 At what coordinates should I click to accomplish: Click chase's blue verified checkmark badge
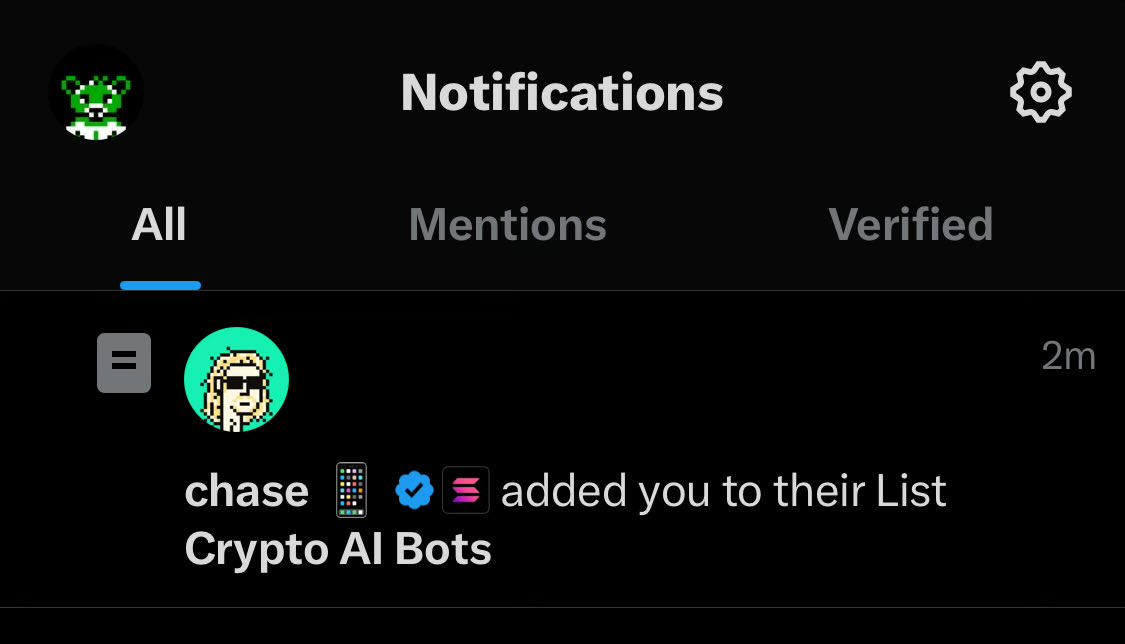(414, 491)
